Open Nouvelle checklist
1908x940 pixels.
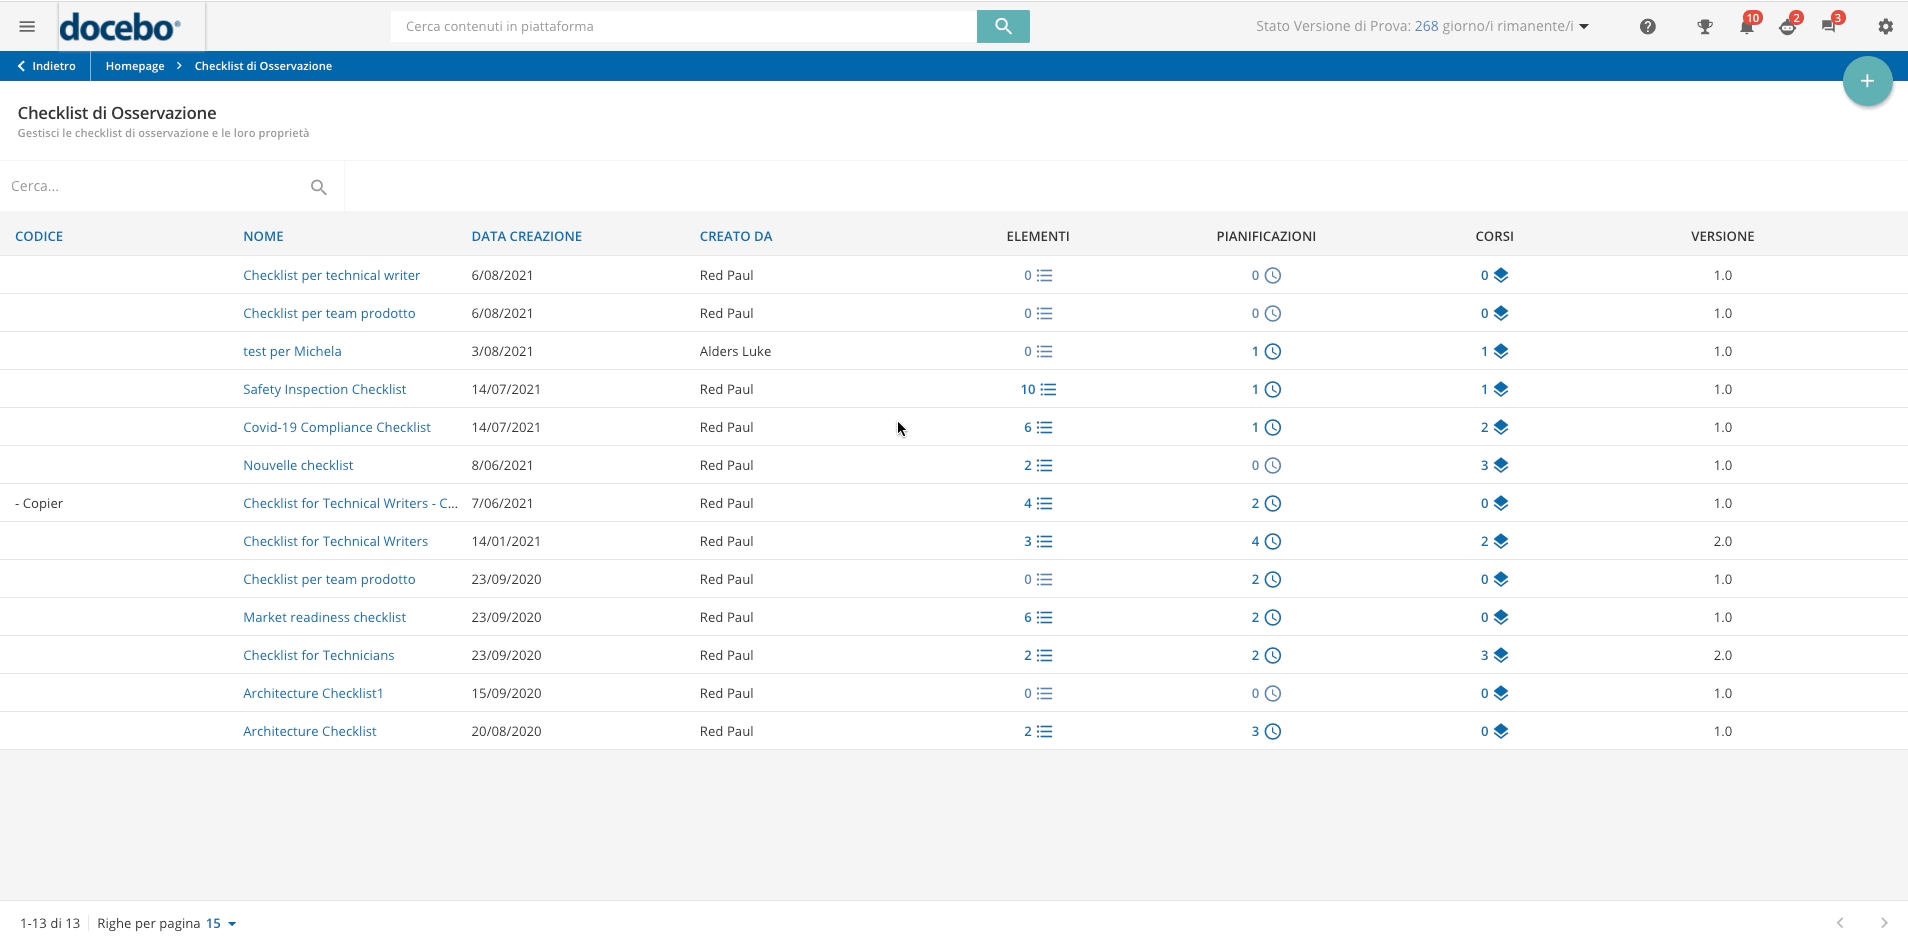pos(298,466)
